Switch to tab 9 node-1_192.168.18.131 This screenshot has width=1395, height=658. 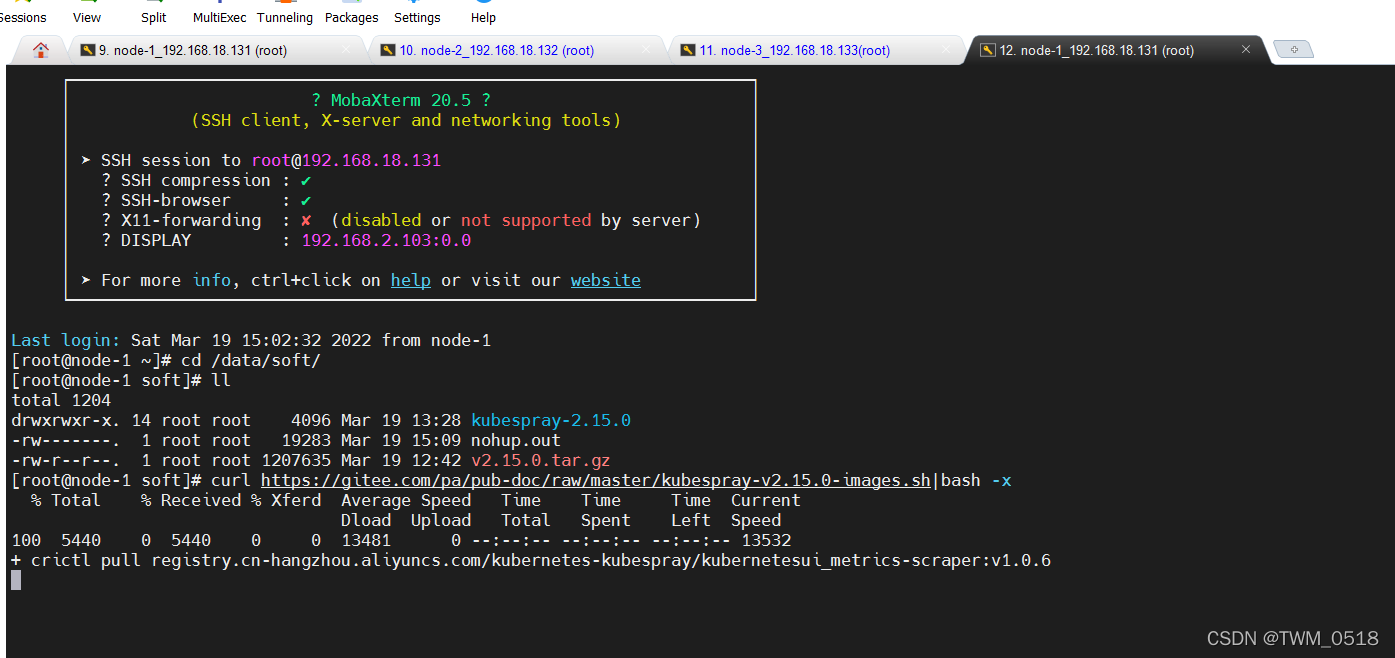point(192,50)
